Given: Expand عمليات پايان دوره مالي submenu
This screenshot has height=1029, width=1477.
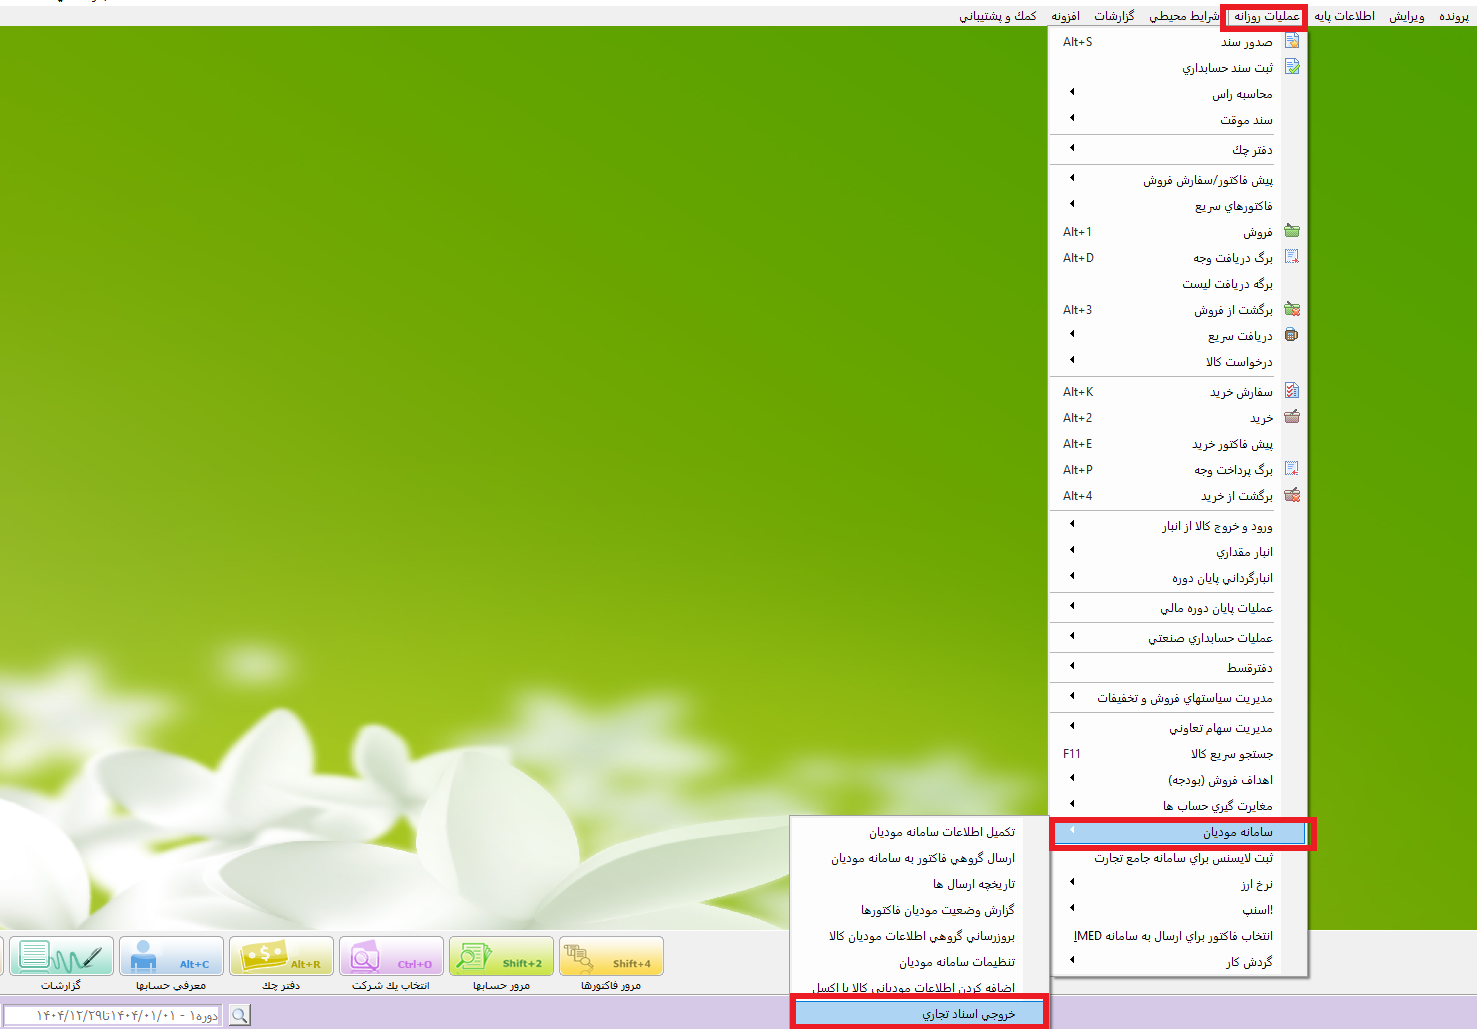Looking at the screenshot, I should click(1215, 608).
